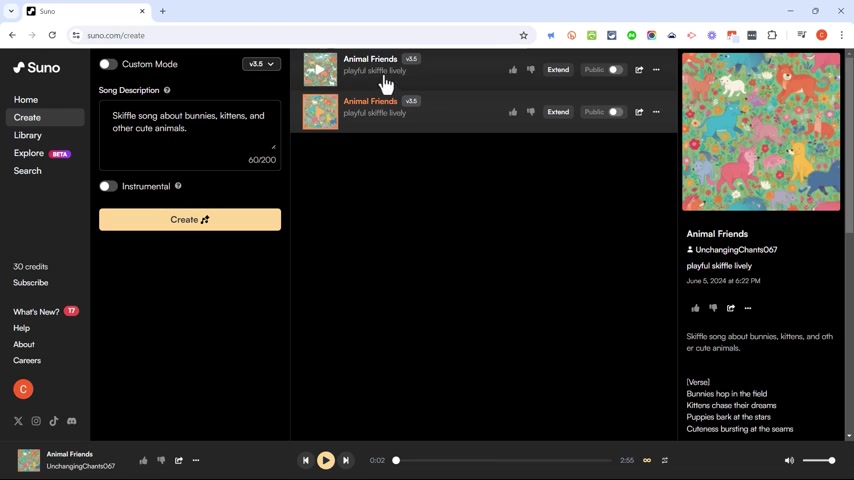Adjust the volume slider

818,460
